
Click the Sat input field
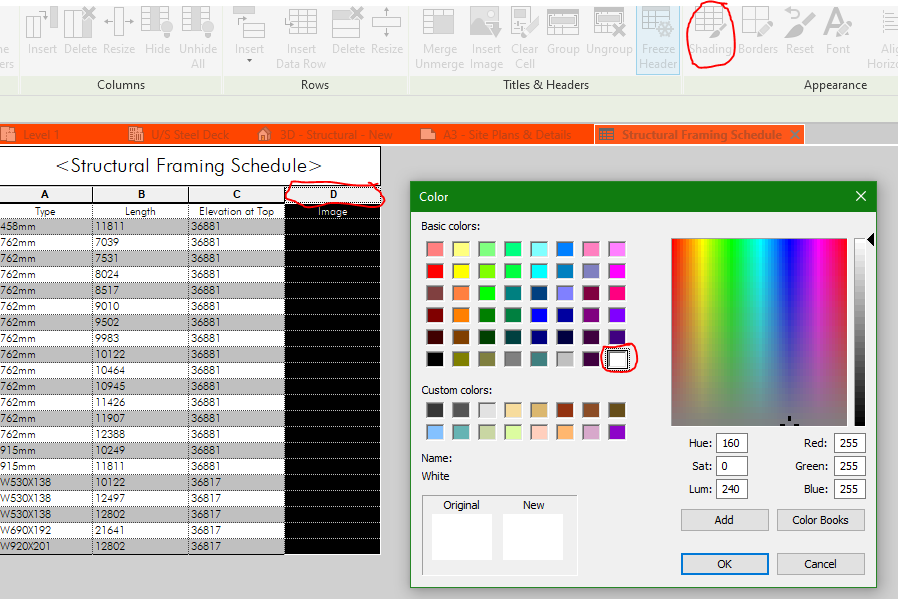click(x=731, y=466)
